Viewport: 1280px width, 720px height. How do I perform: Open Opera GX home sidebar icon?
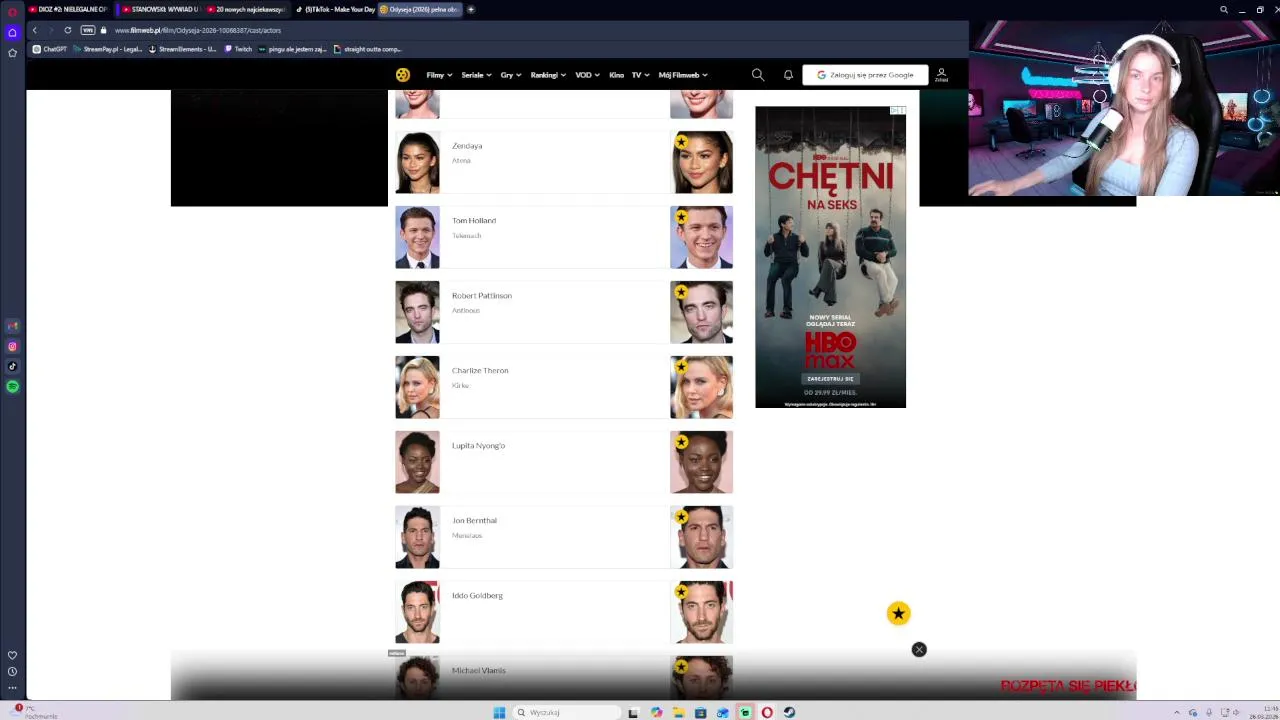tap(12, 32)
